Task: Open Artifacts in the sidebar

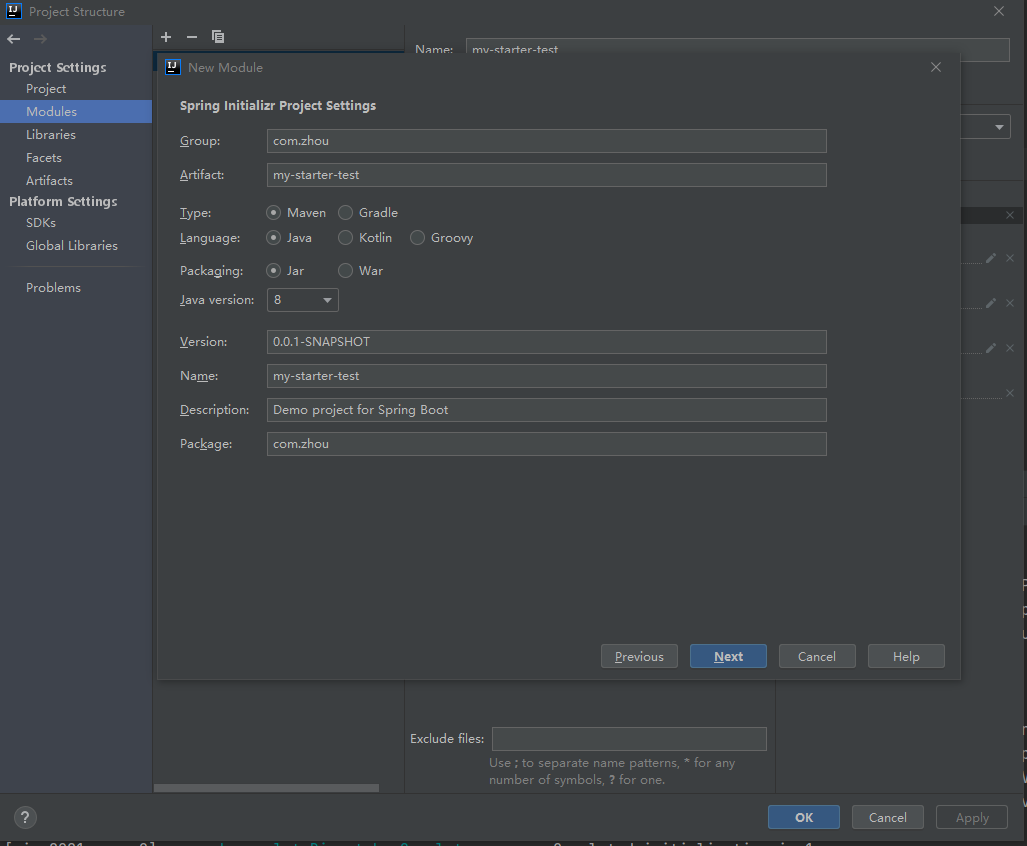Action: click(49, 180)
